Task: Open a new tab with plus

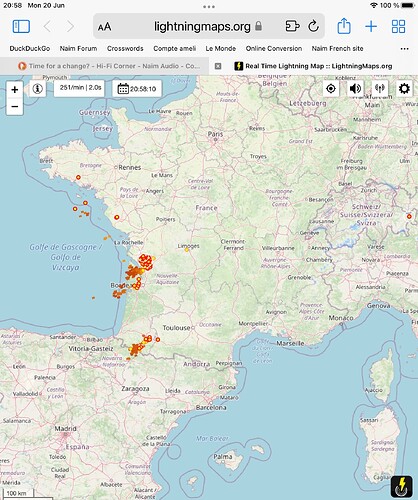Action: point(371,26)
